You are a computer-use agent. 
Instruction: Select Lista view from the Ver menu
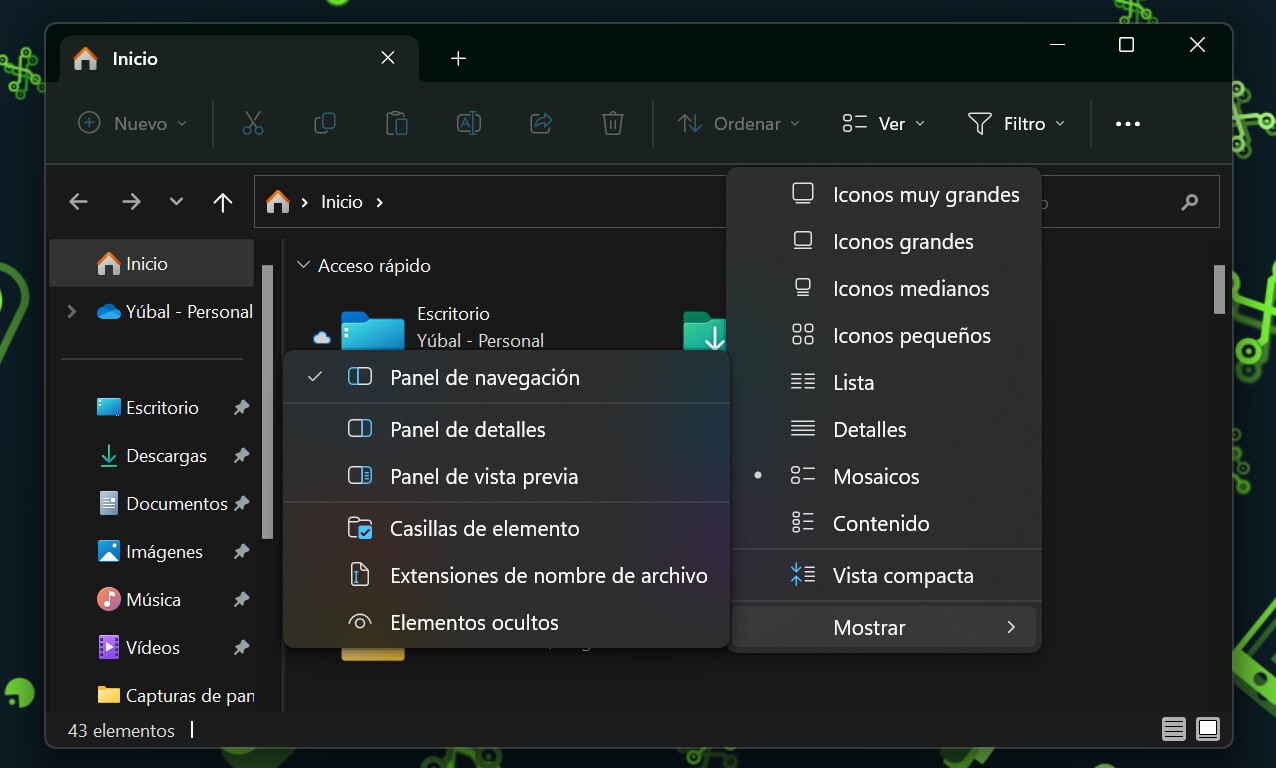coord(854,382)
